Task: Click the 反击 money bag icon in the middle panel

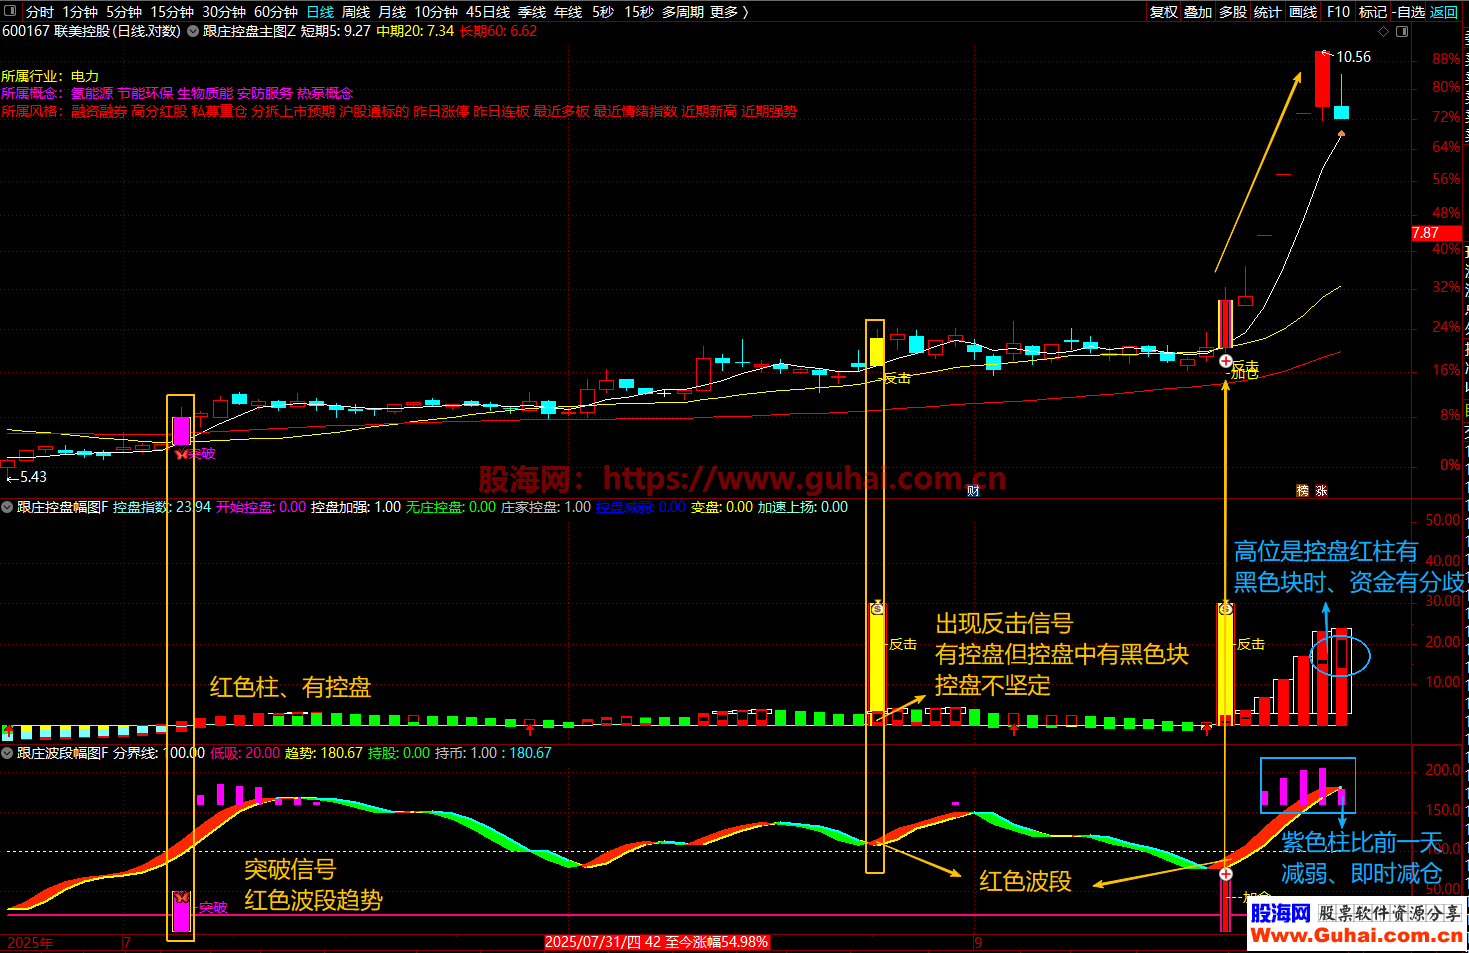Action: coord(877,608)
